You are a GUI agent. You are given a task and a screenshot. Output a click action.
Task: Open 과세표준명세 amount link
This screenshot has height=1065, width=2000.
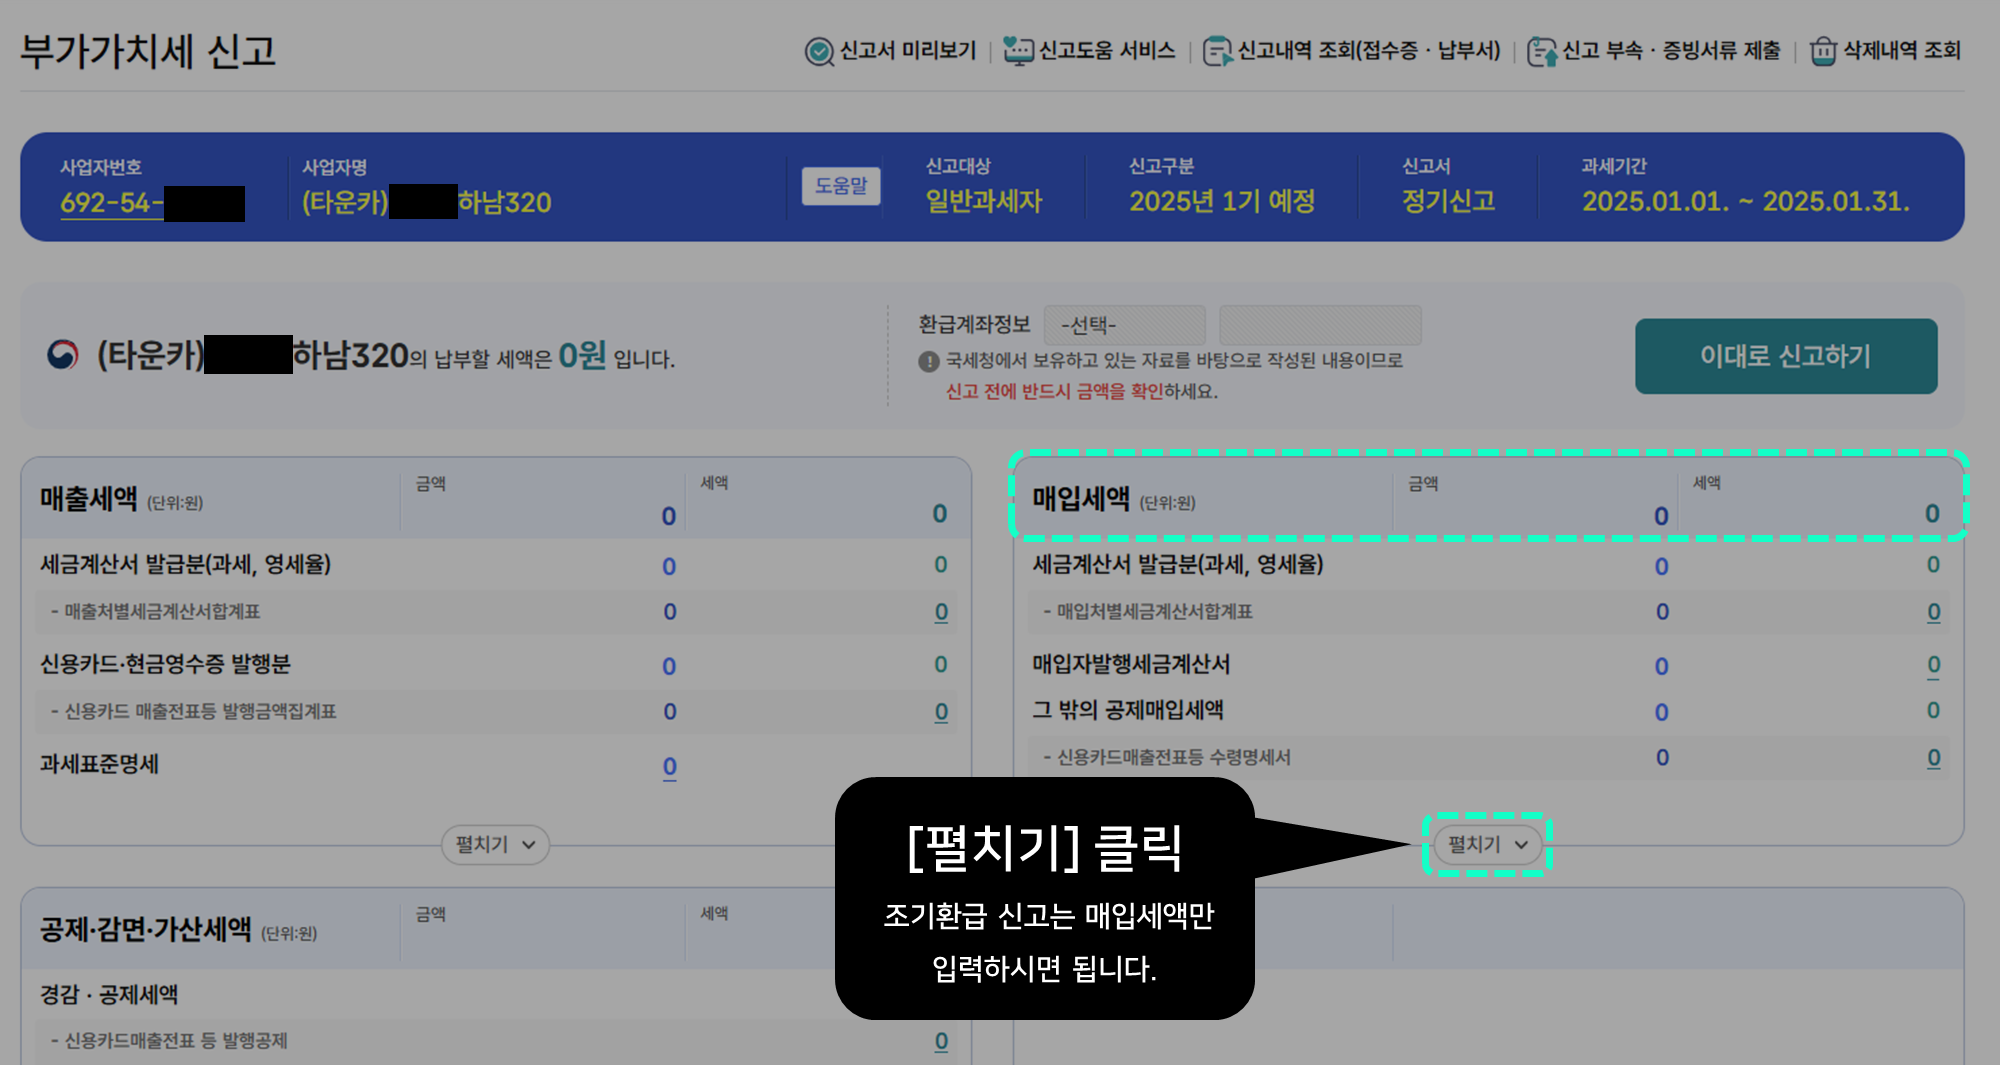tap(670, 767)
